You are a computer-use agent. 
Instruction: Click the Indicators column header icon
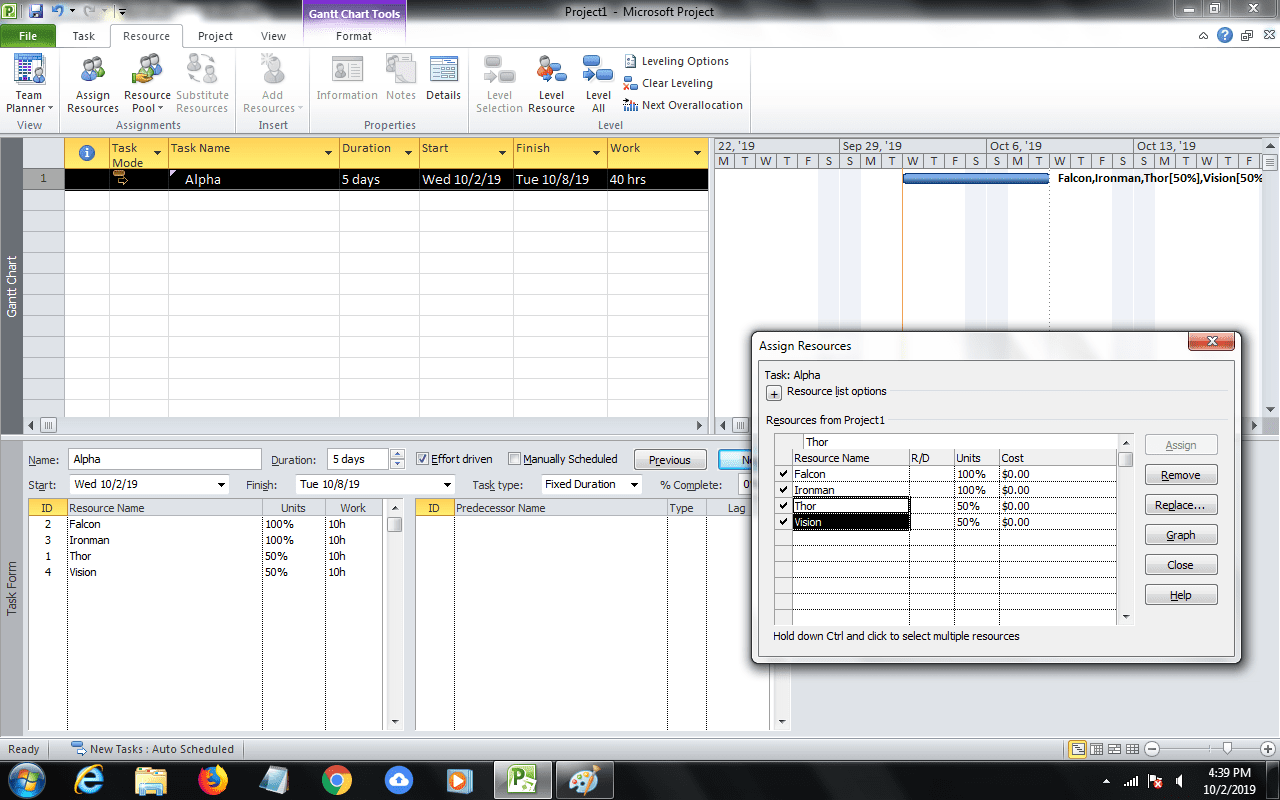87,152
